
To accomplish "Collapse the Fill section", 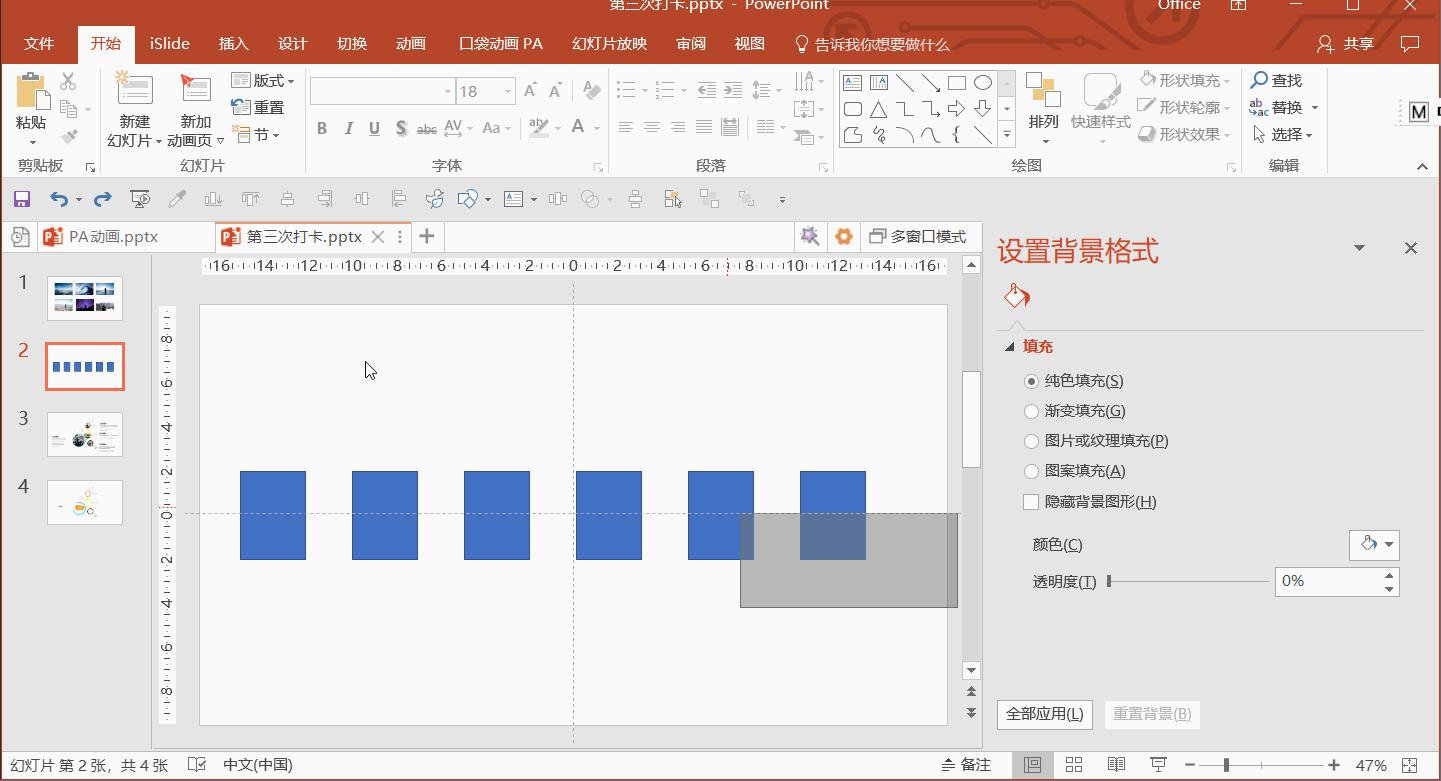I will click(1010, 347).
